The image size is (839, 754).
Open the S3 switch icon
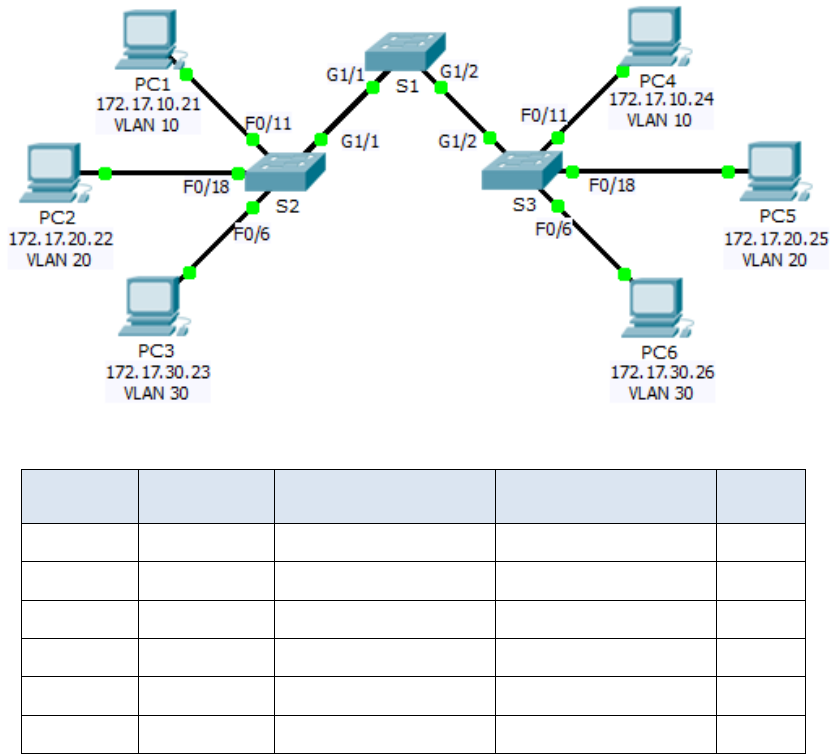pyautogui.click(x=520, y=170)
